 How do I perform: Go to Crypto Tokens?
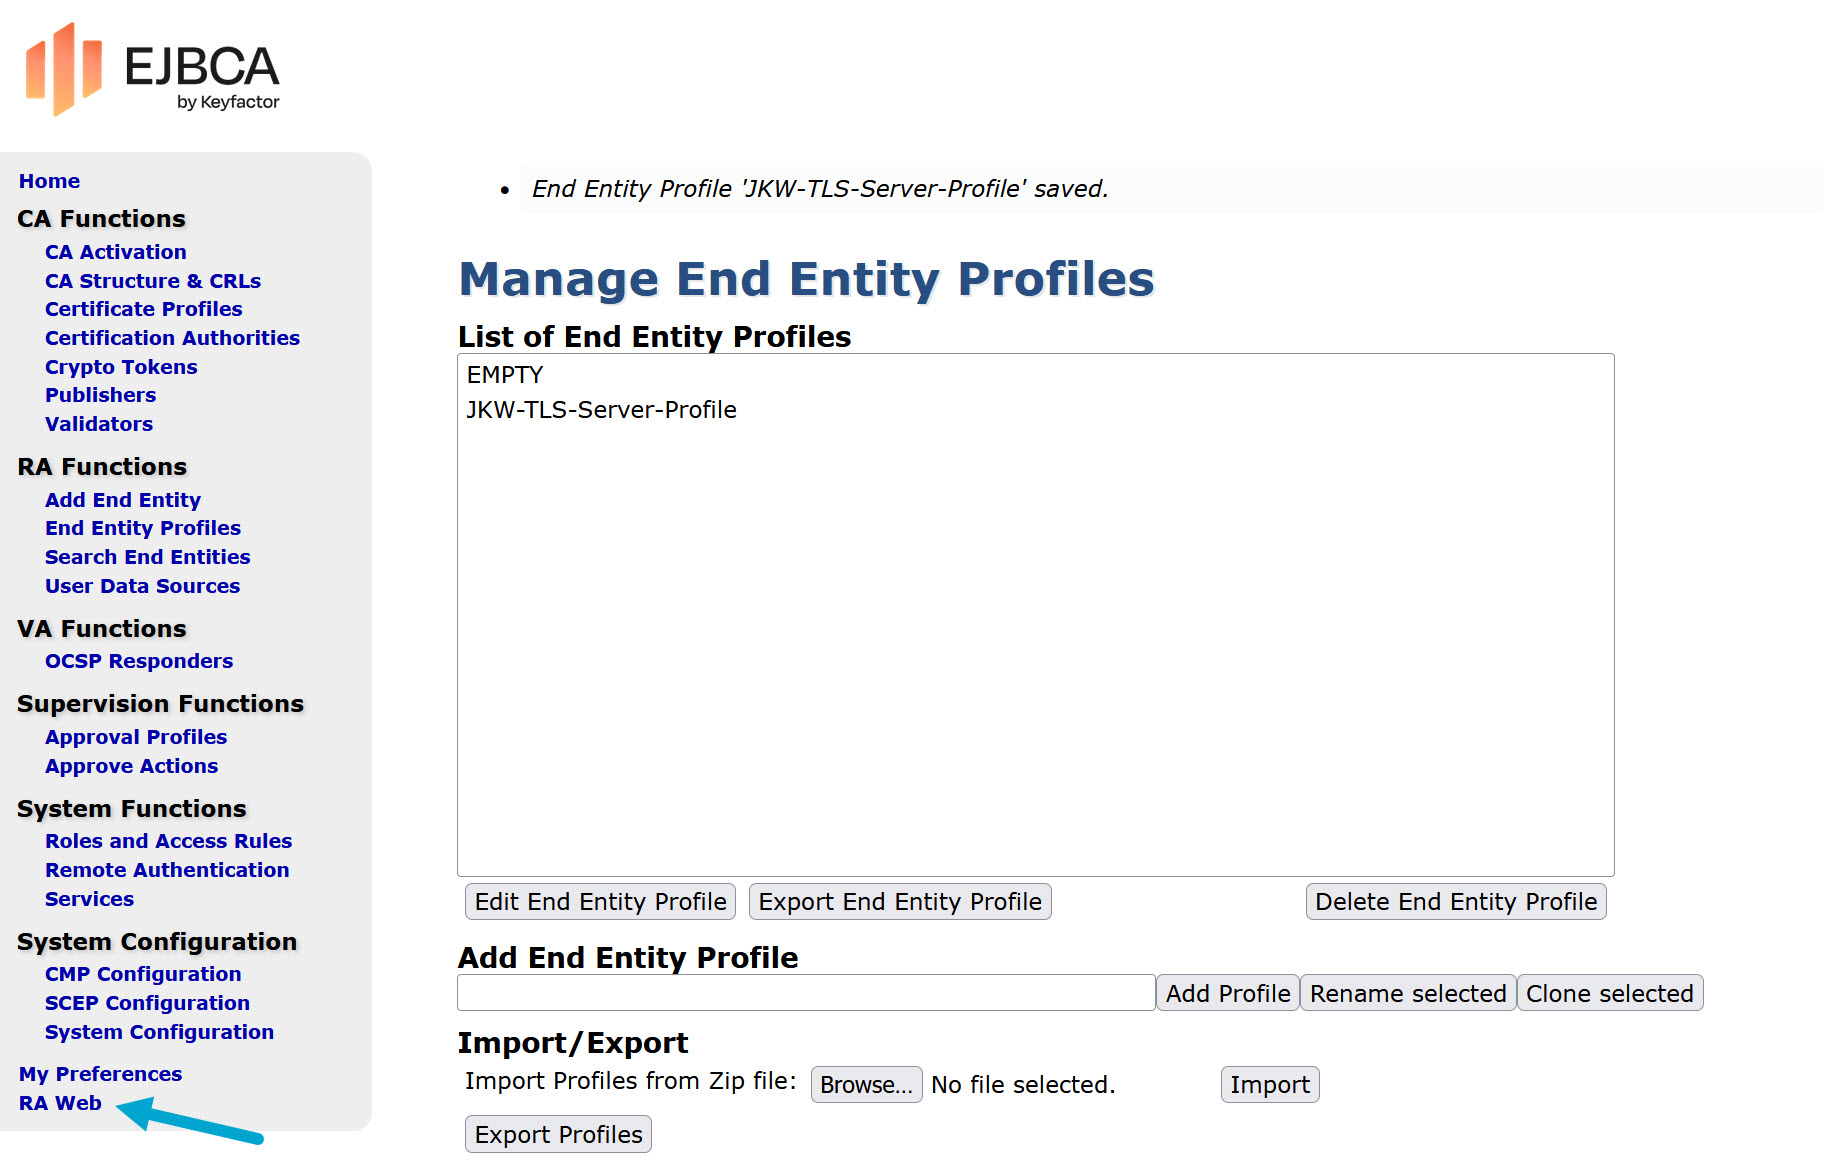(x=120, y=367)
